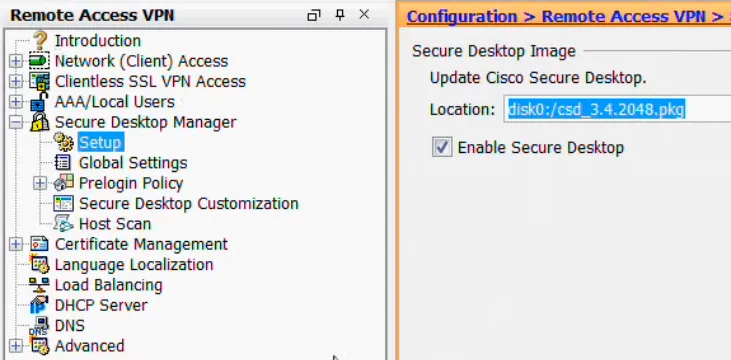Open Load Balancing tree item
This screenshot has height=360, width=731.
109,285
